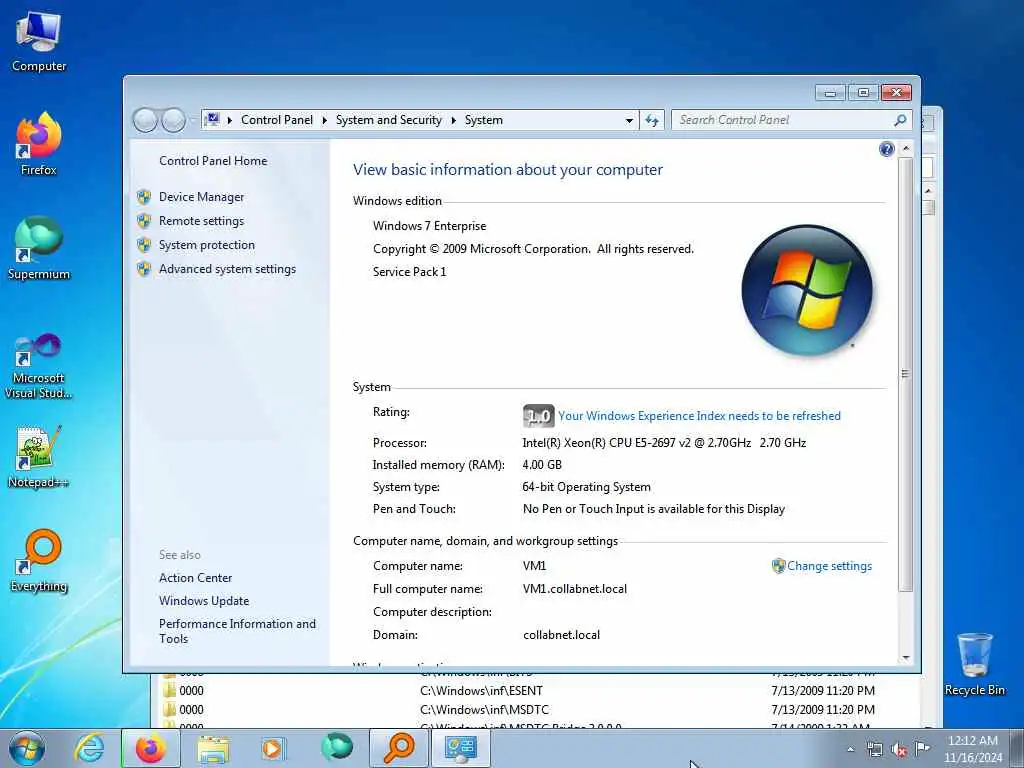The image size is (1024, 768).
Task: Open address bar history dropdown
Action: [x=629, y=120]
